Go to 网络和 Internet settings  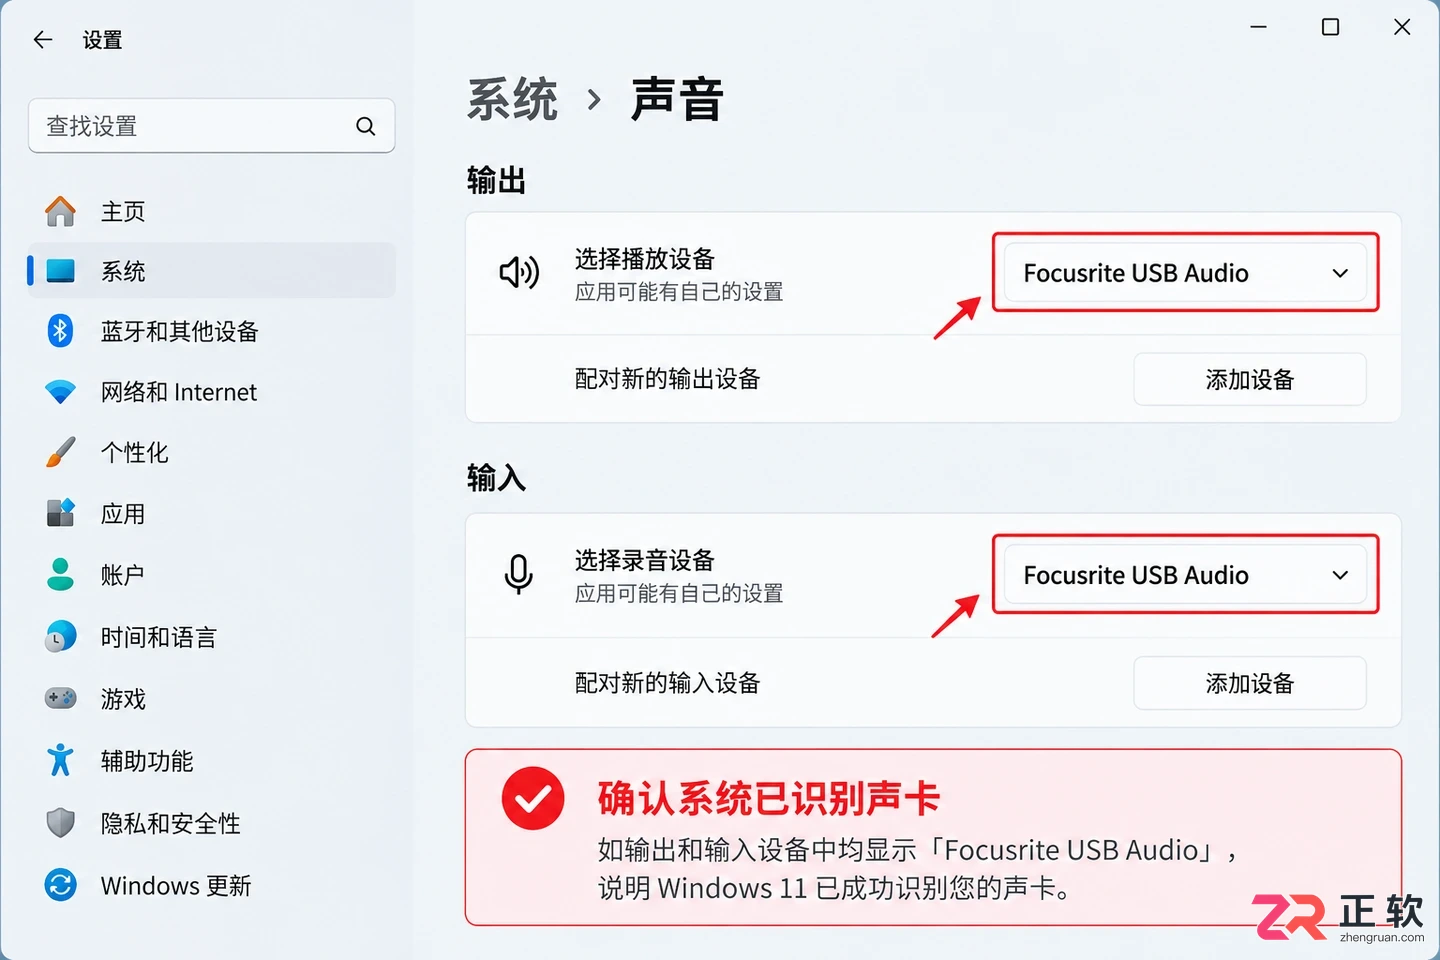tap(211, 392)
